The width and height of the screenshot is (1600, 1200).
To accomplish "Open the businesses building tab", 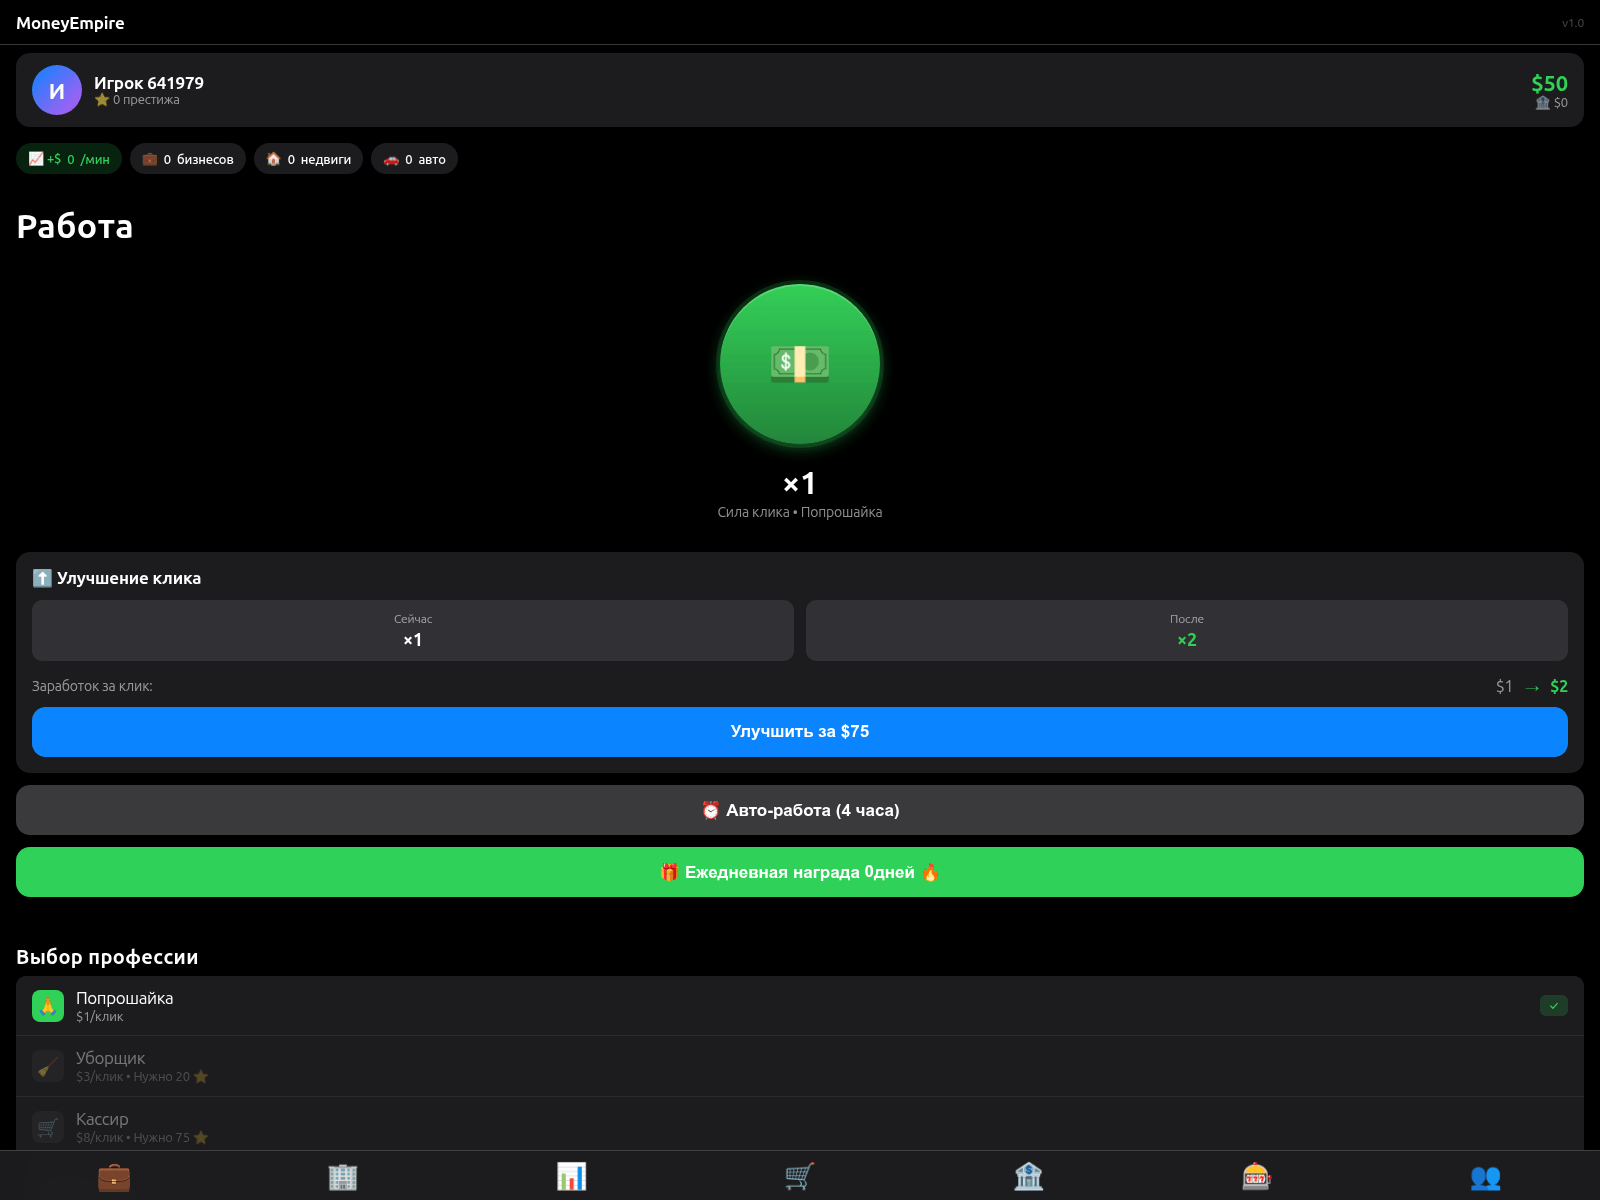I will coord(343,1177).
